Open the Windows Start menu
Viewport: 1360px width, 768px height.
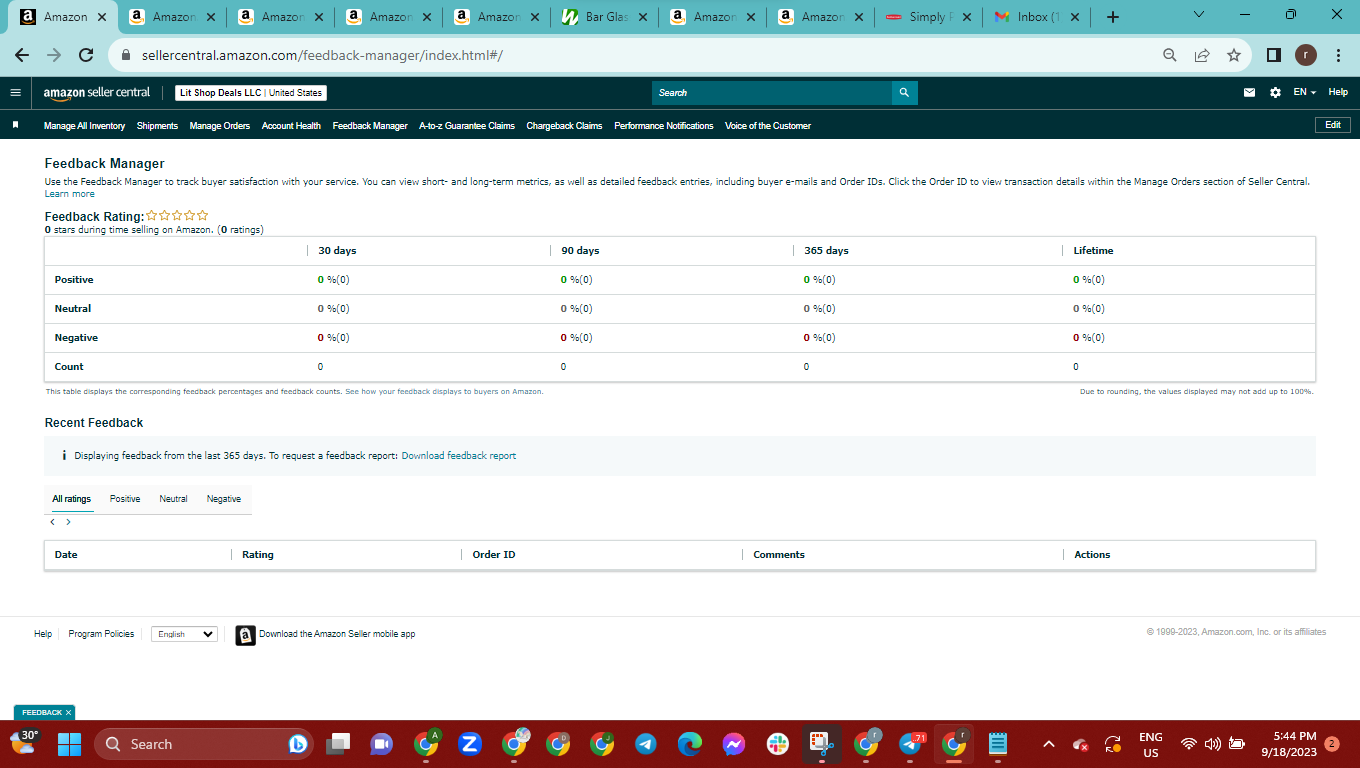[69, 744]
